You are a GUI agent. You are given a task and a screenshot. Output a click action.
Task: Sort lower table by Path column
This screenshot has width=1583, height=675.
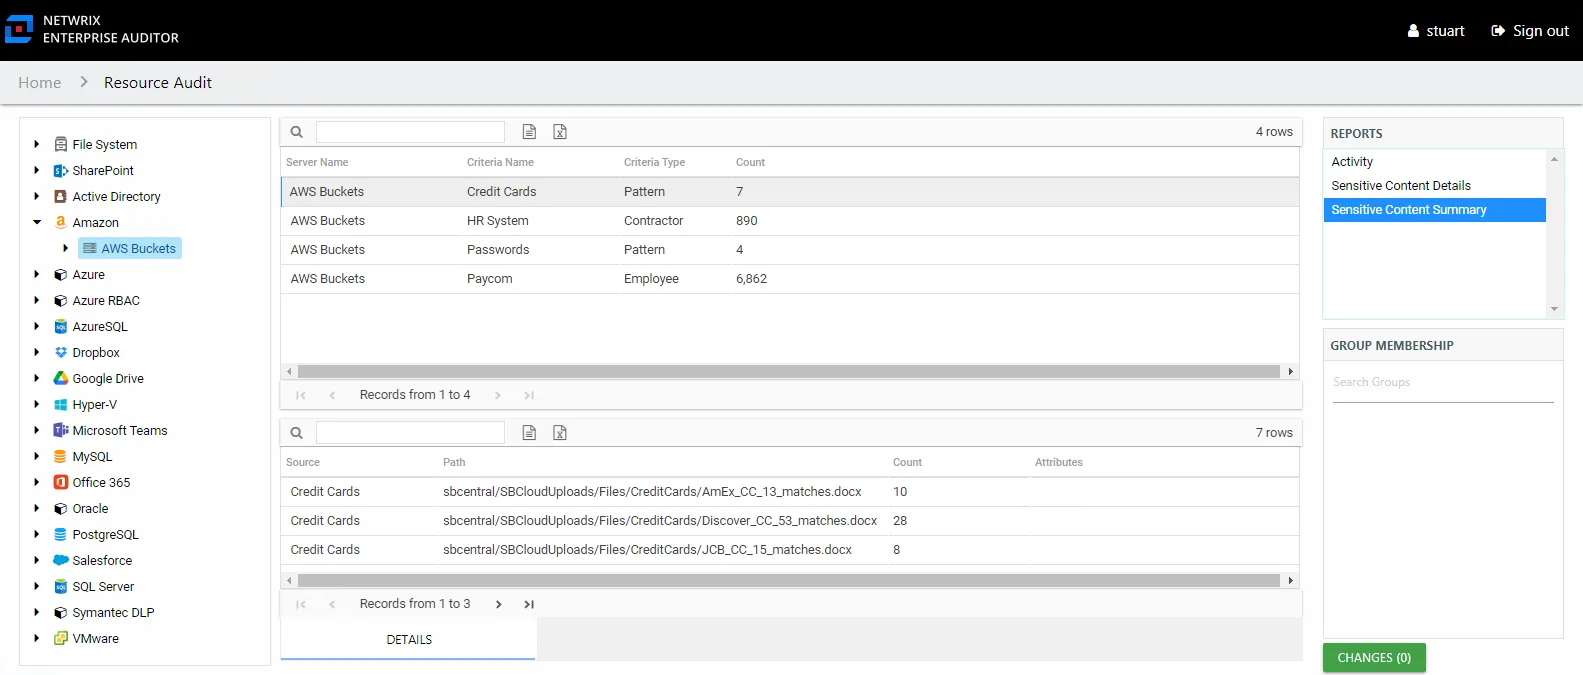[x=454, y=462]
